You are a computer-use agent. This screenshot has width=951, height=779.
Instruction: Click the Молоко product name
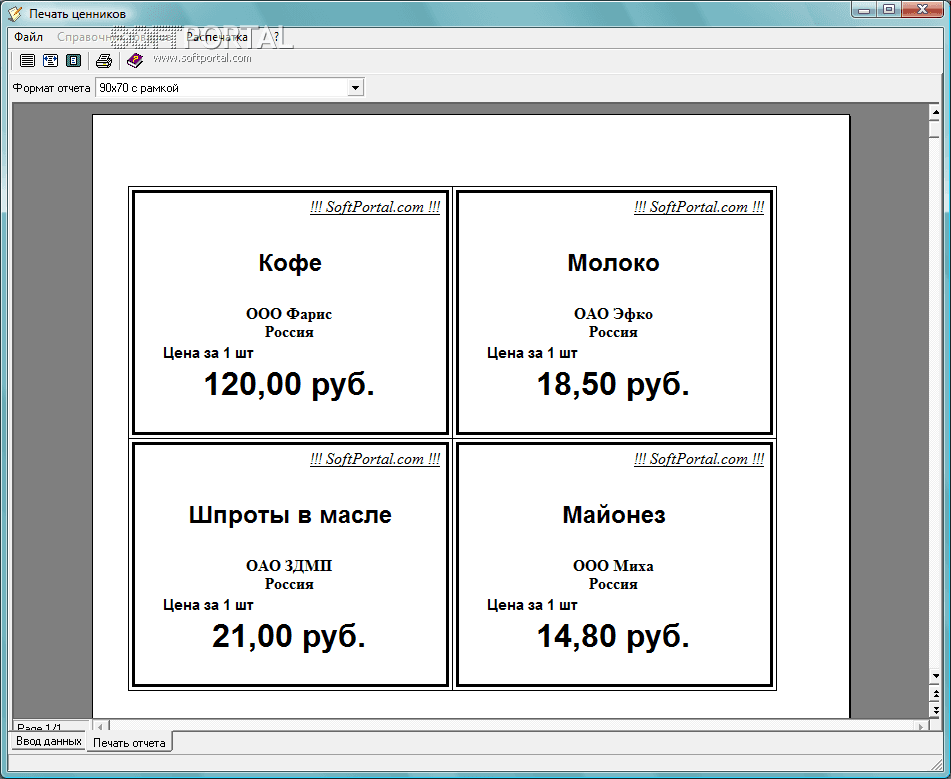(613, 263)
